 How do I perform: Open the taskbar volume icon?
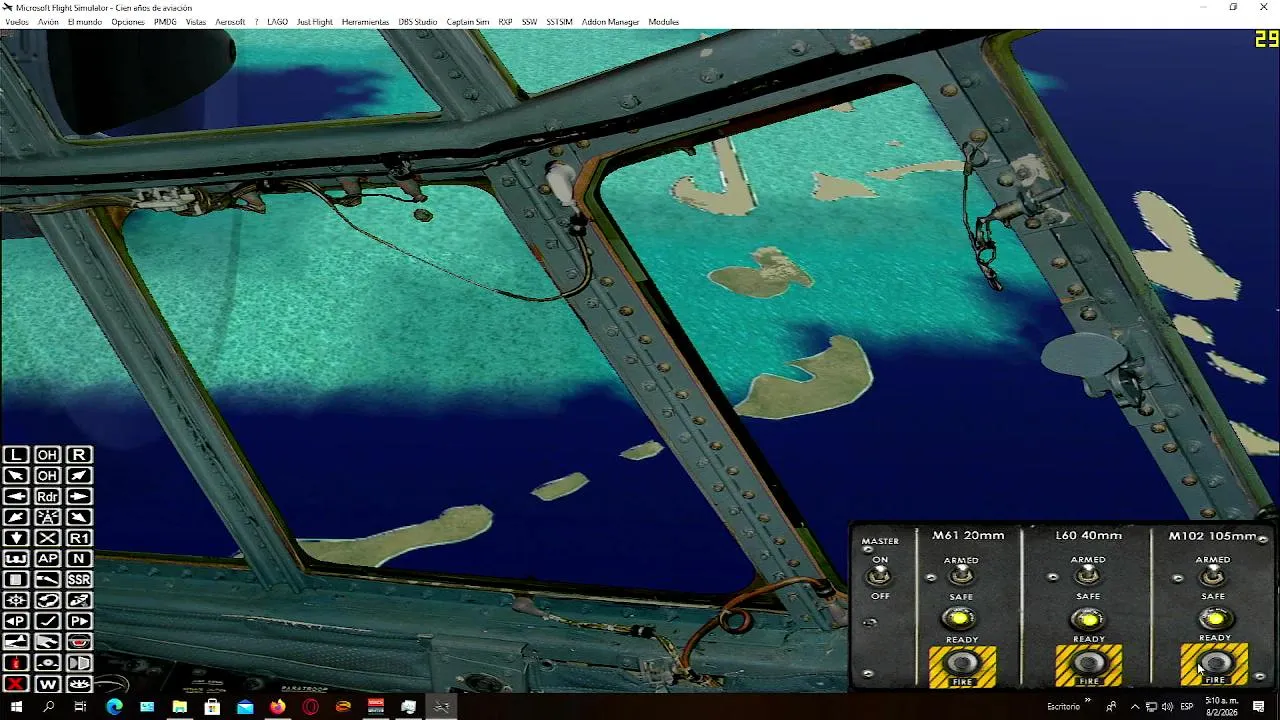[x=1167, y=707]
